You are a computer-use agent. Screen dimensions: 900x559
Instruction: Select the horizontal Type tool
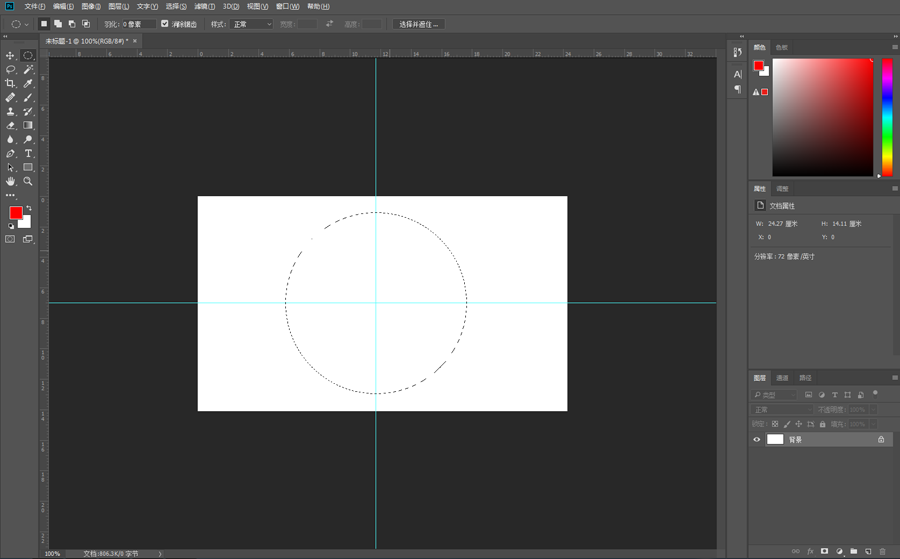tap(28, 153)
